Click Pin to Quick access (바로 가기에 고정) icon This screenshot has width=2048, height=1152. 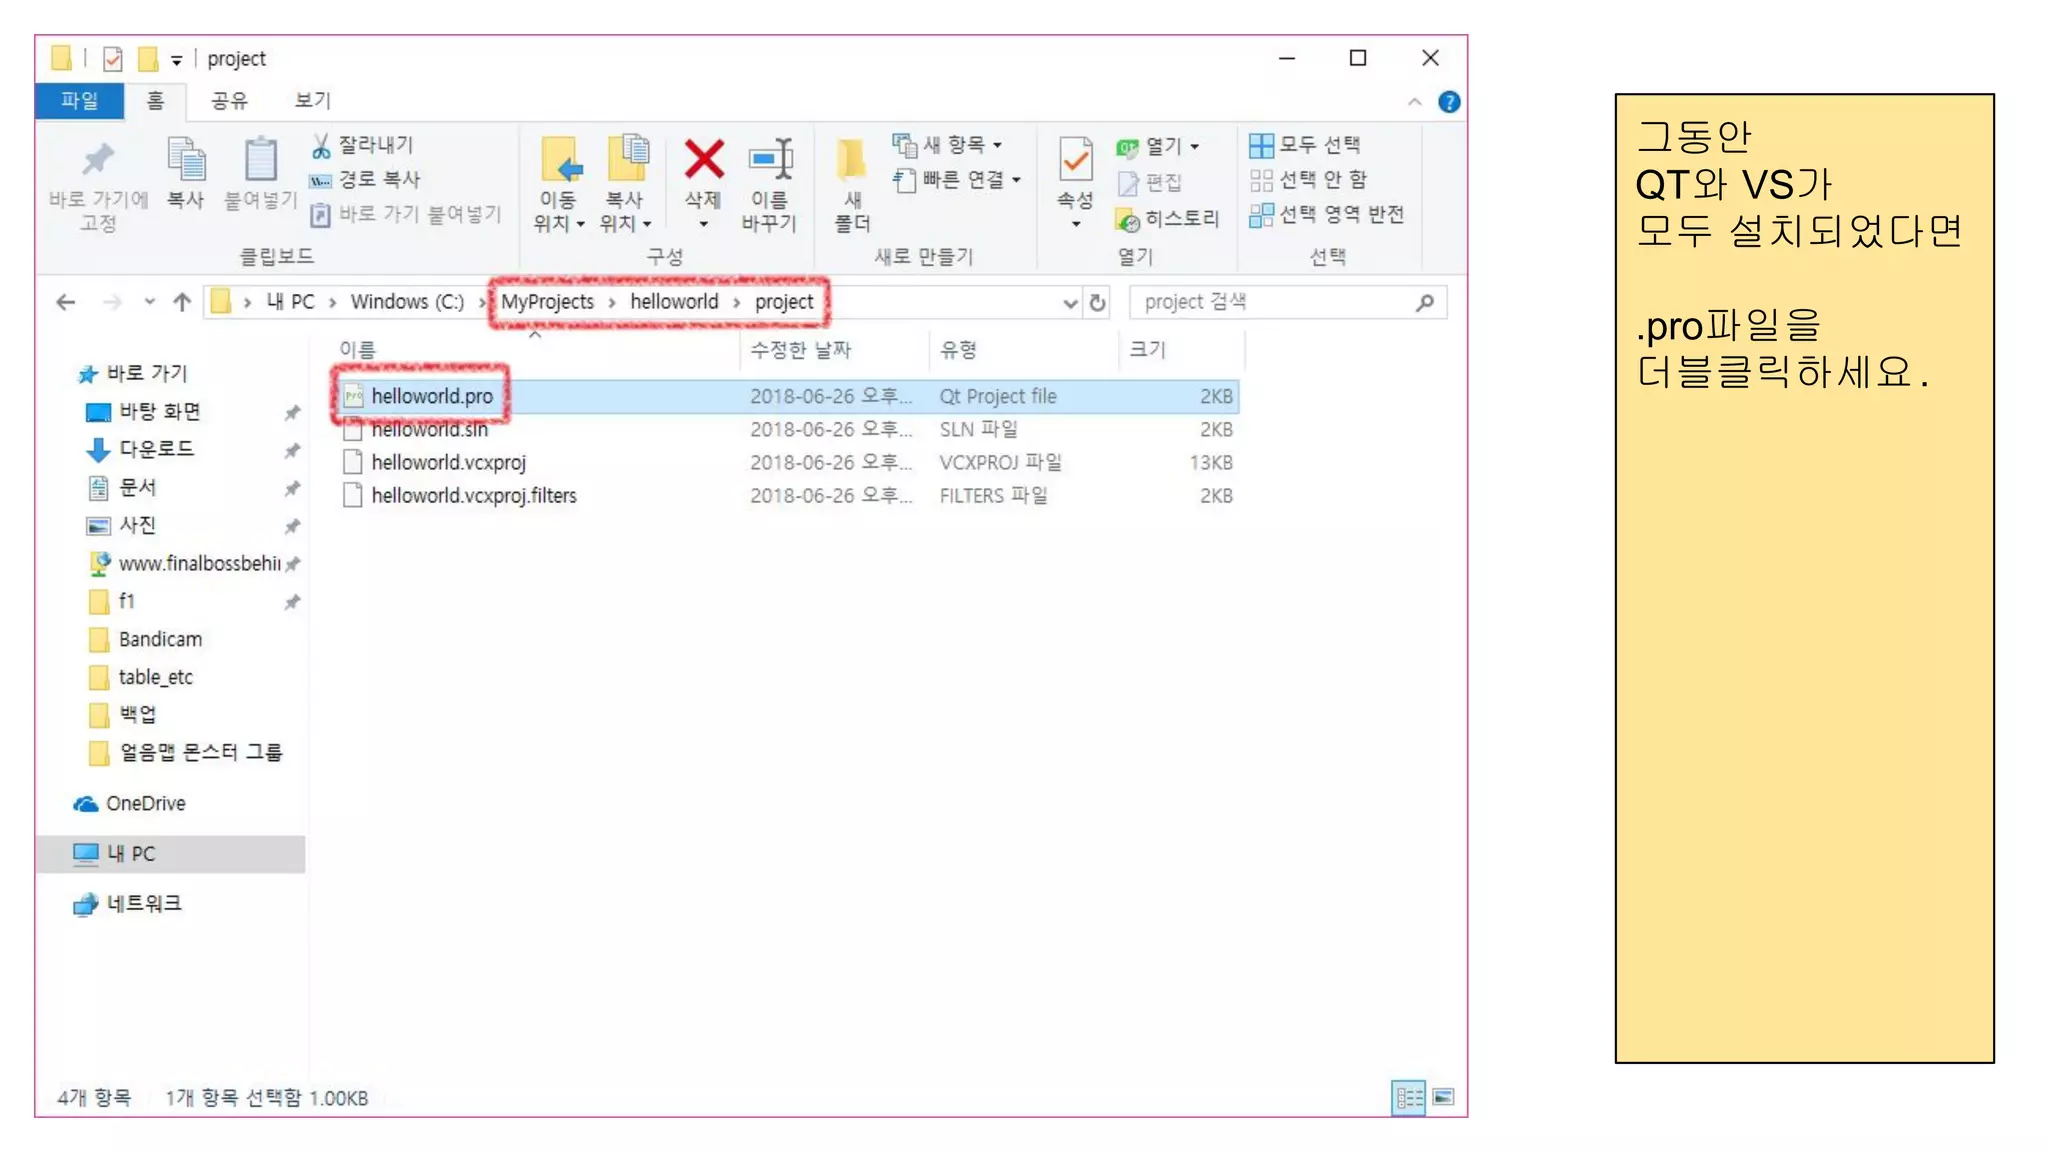pos(98,160)
